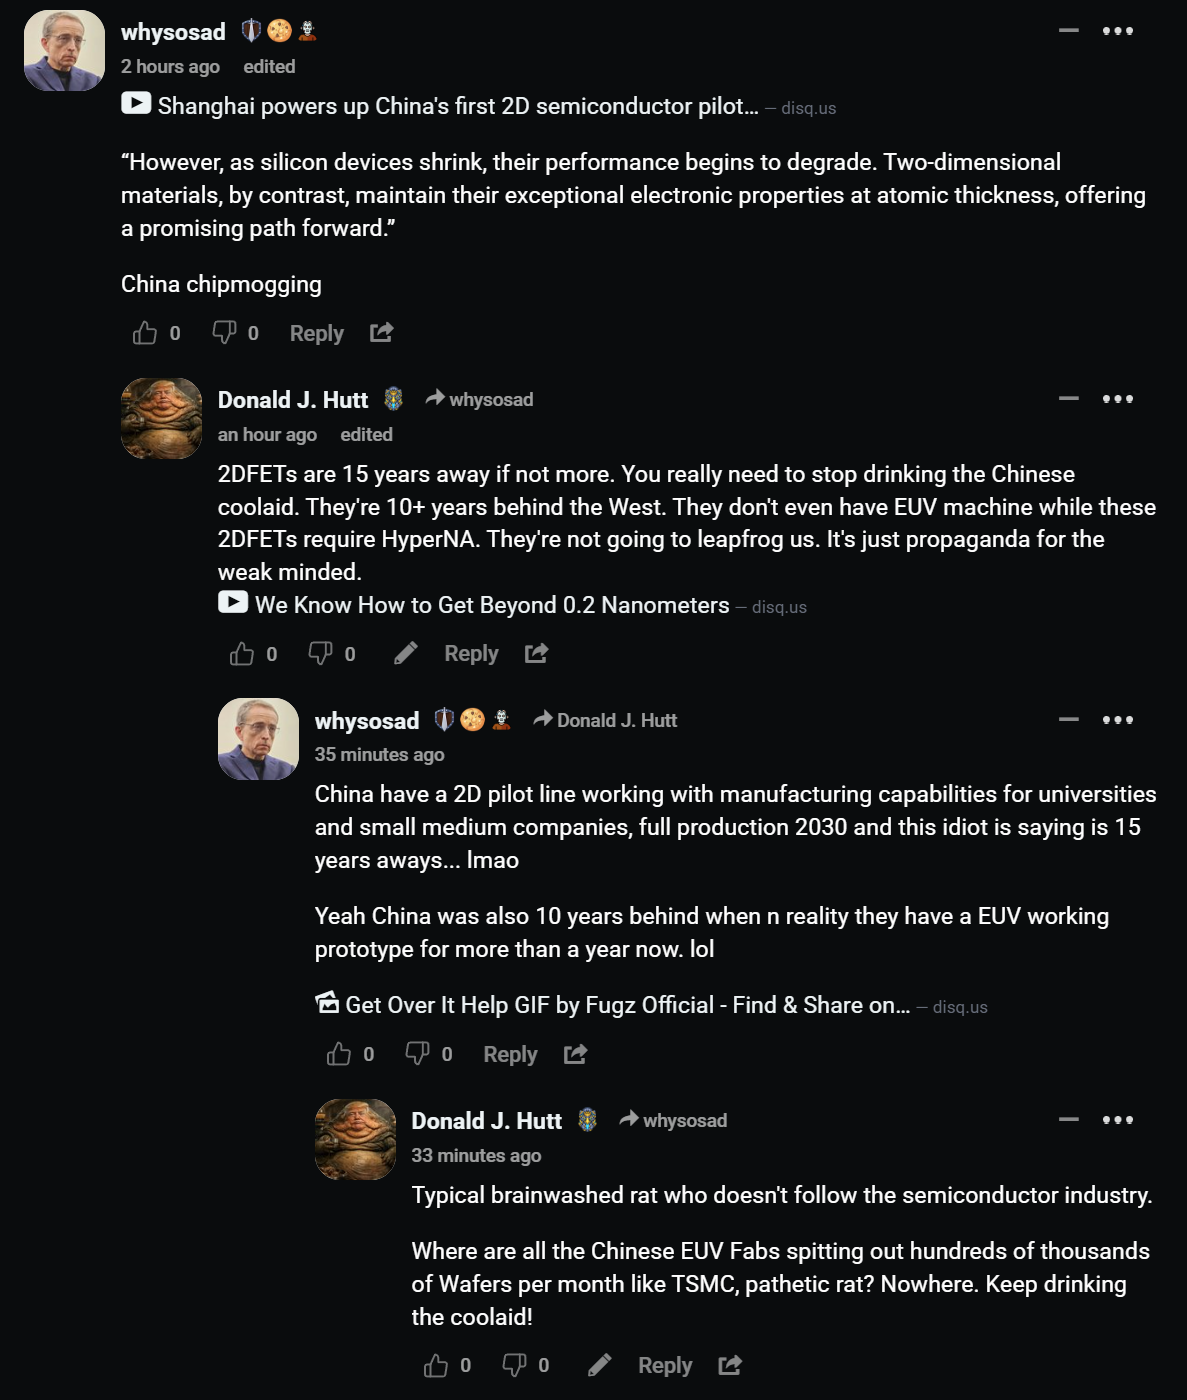The image size is (1187, 1400).
Task: Open options menu on whysosad's top comment
Action: tap(1118, 31)
